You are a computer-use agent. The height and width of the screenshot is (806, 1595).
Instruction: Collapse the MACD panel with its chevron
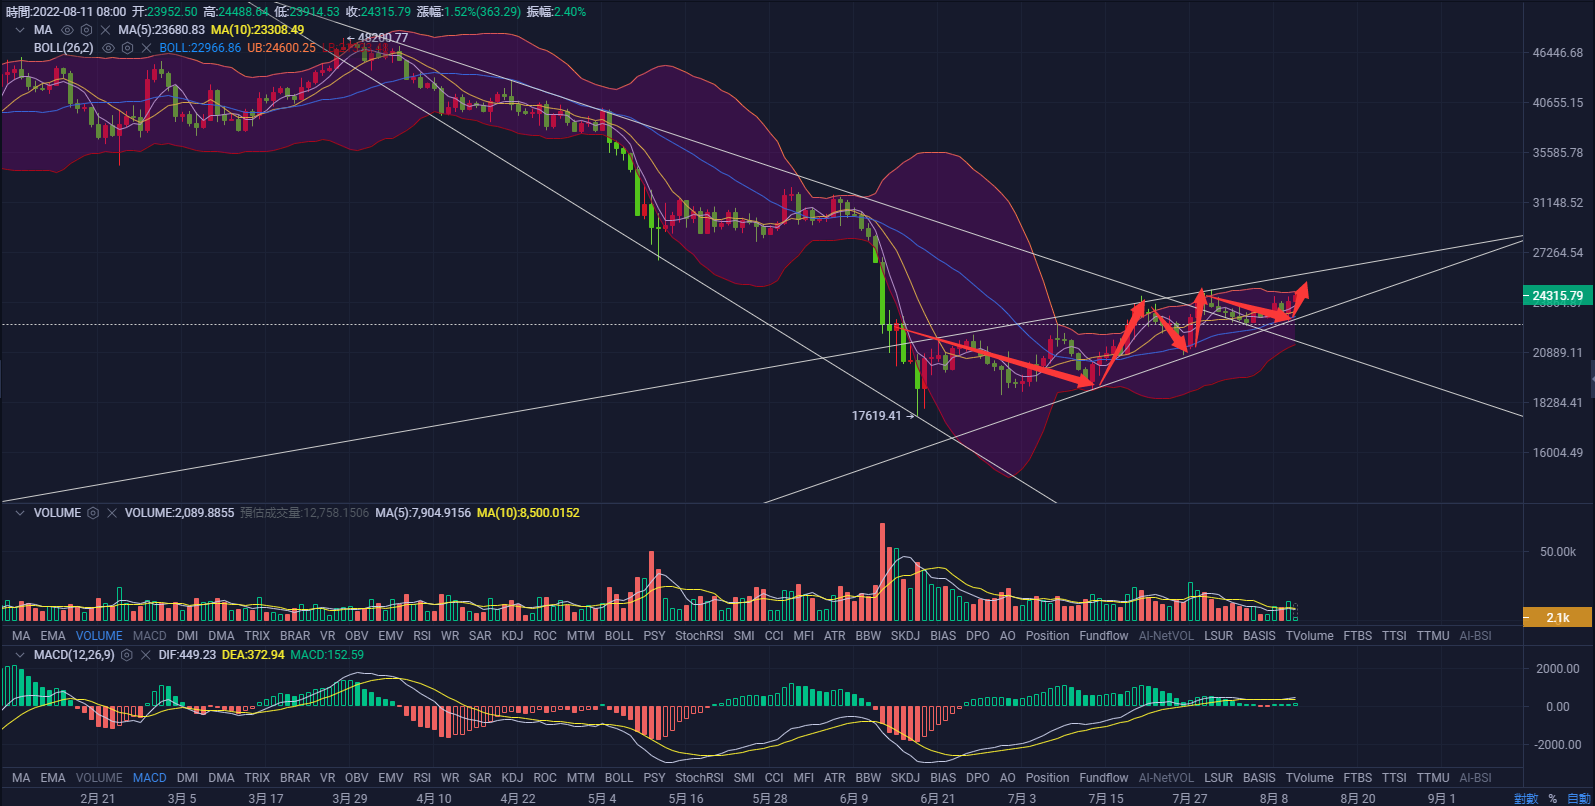(x=20, y=655)
